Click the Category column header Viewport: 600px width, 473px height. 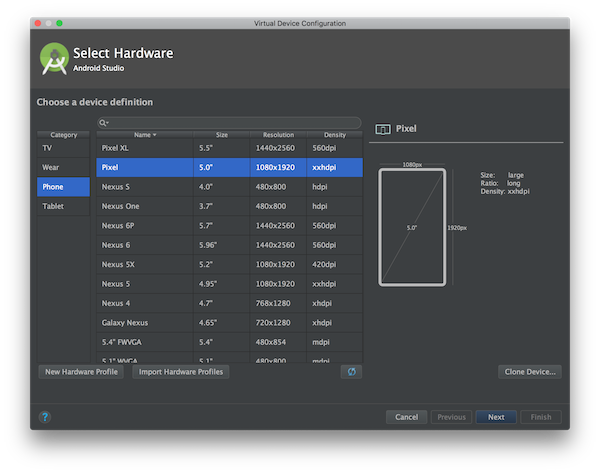point(64,135)
